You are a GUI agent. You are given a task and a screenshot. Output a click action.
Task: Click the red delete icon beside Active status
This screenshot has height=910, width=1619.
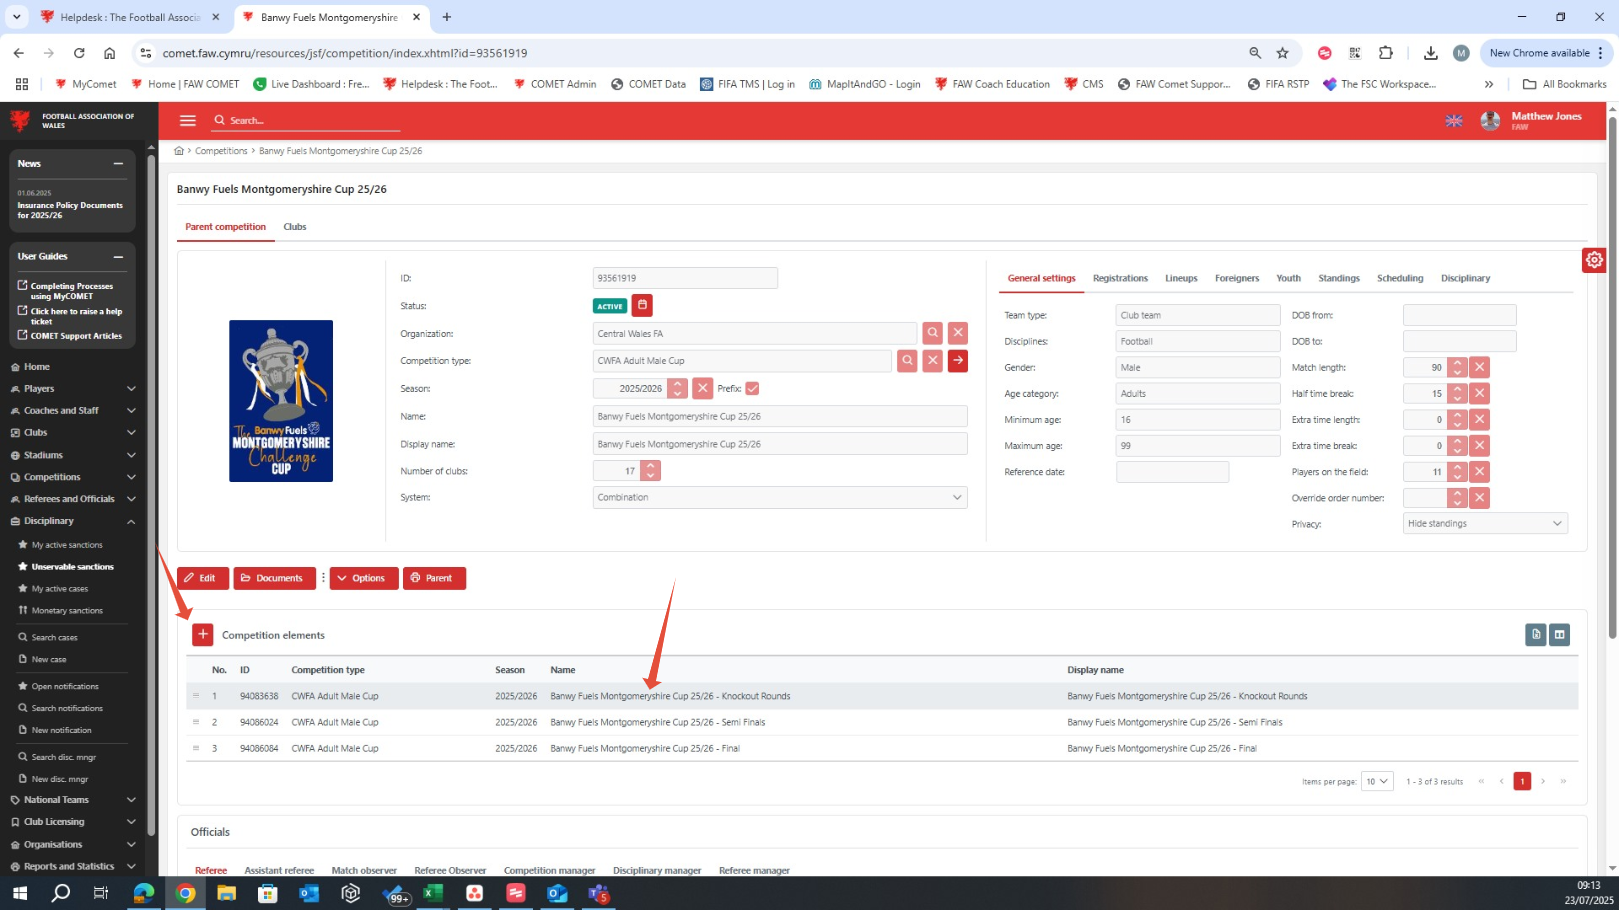(642, 306)
